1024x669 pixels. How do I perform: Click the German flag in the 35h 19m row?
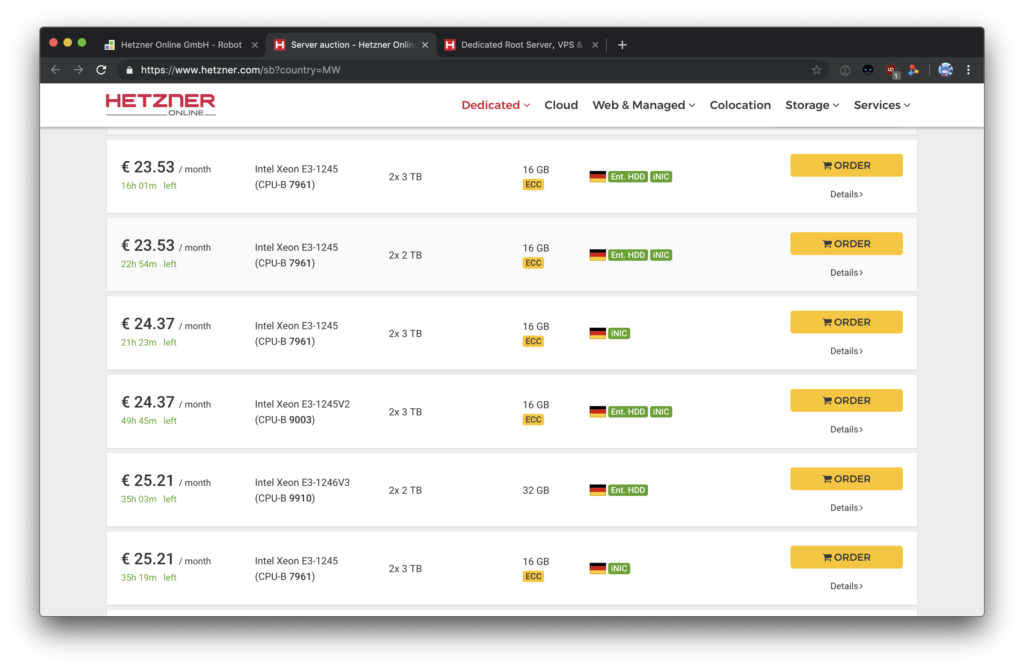pos(598,568)
